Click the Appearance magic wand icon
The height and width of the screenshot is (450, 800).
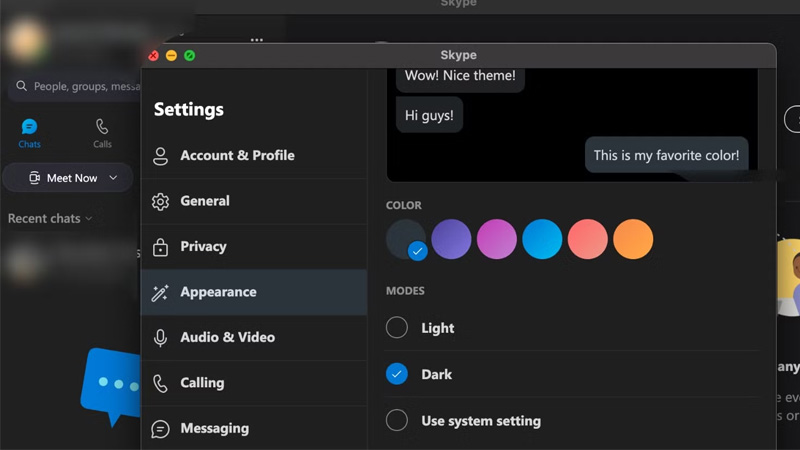tap(160, 293)
